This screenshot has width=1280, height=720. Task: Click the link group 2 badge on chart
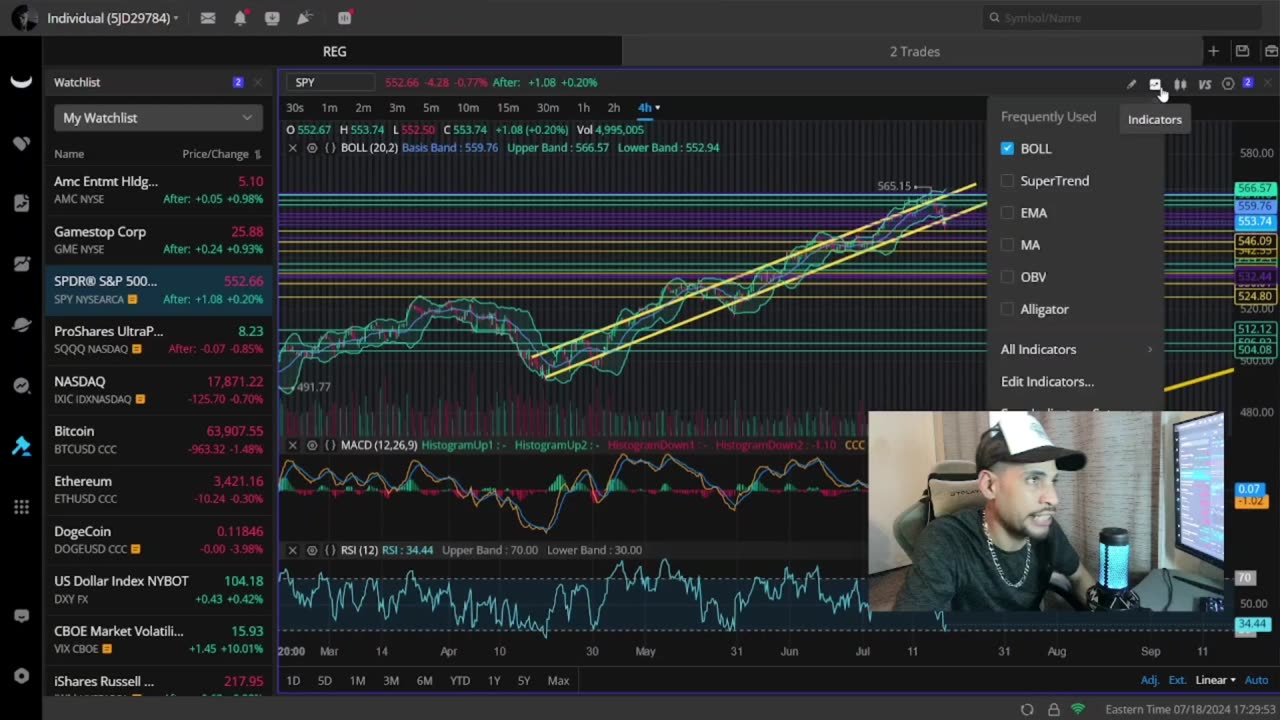[1247, 83]
